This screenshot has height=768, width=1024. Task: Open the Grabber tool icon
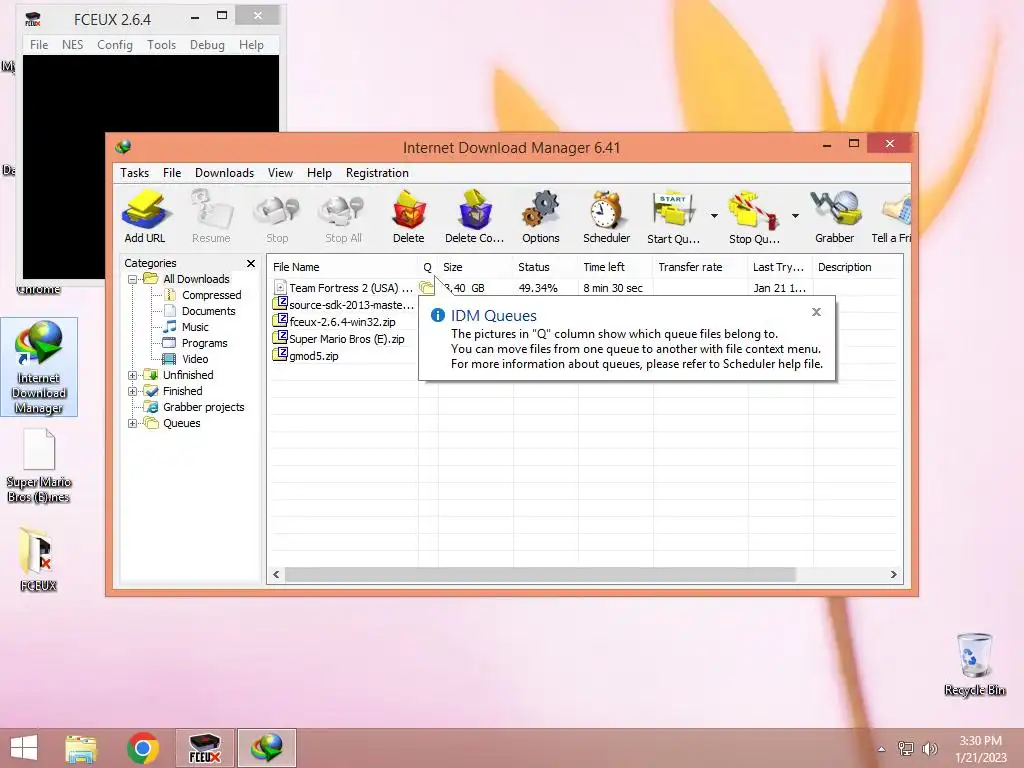[835, 217]
